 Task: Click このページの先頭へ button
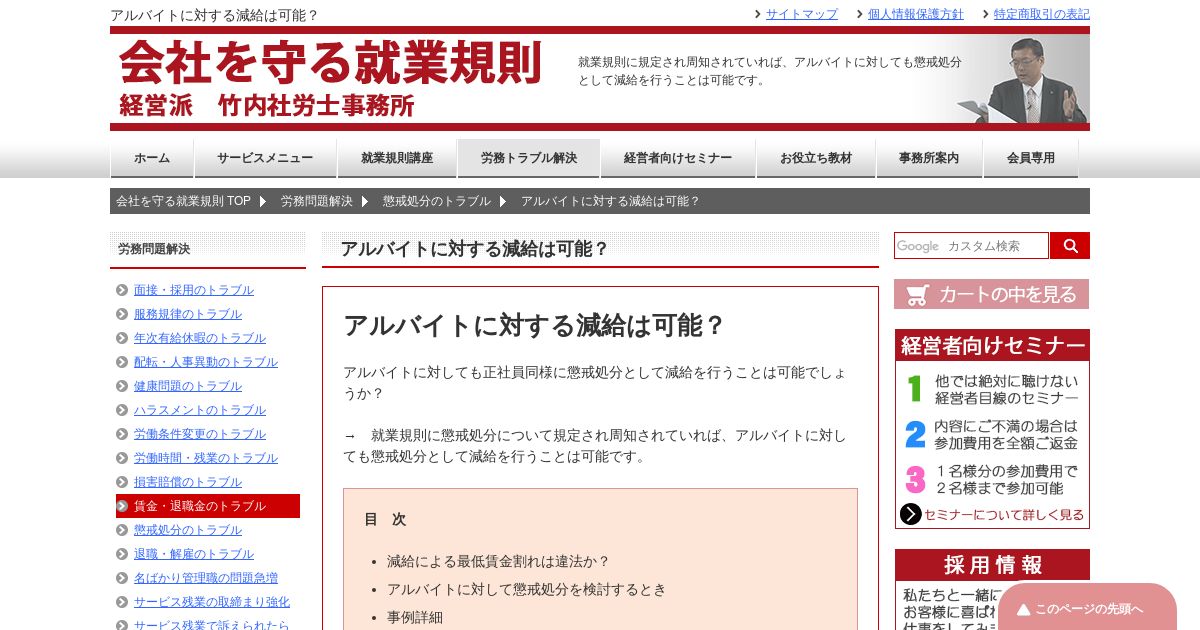click(x=1088, y=608)
